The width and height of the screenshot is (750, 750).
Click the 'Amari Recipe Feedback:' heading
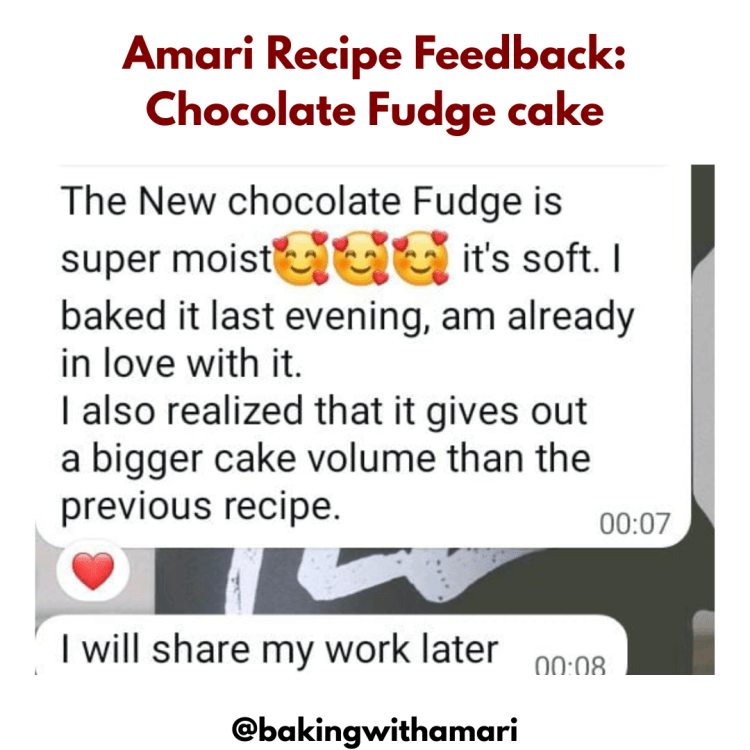tap(374, 54)
